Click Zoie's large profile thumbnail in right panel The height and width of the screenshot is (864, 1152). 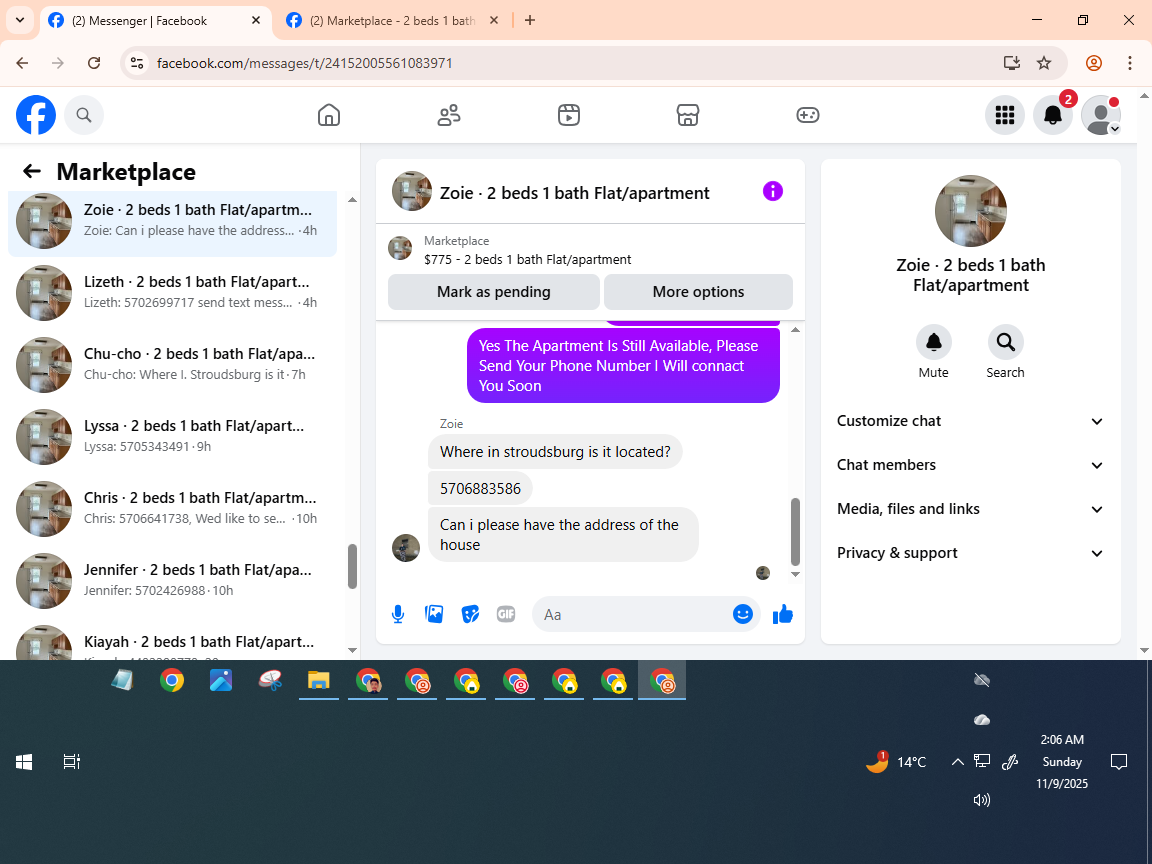point(971,211)
